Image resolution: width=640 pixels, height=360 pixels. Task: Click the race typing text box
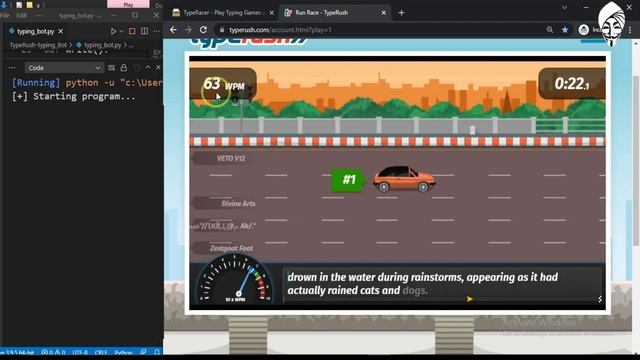(x=442, y=284)
